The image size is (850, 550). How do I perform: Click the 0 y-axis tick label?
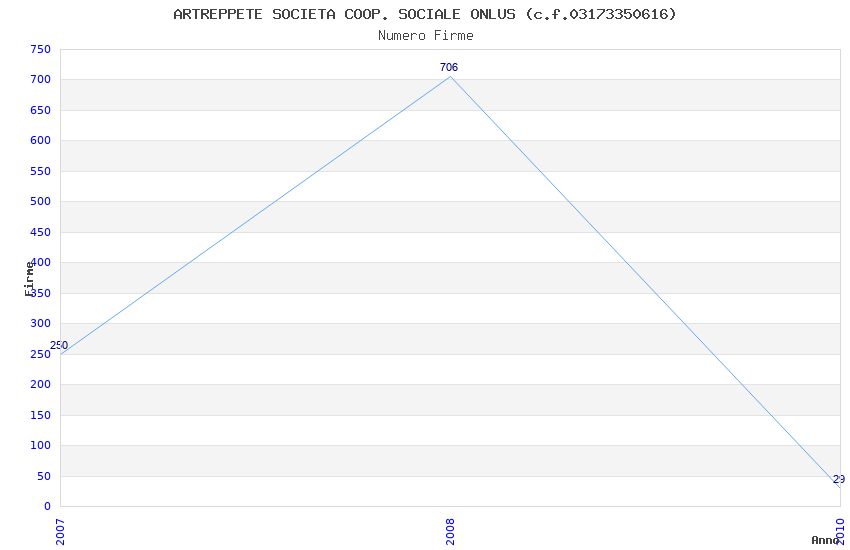pos(48,507)
